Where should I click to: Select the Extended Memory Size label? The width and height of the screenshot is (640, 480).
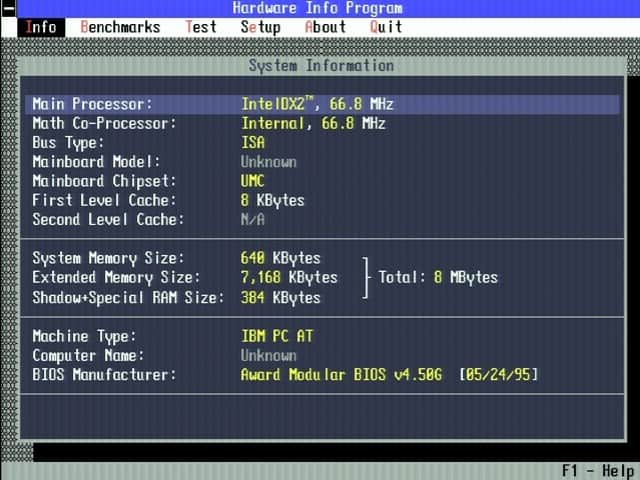pos(116,278)
